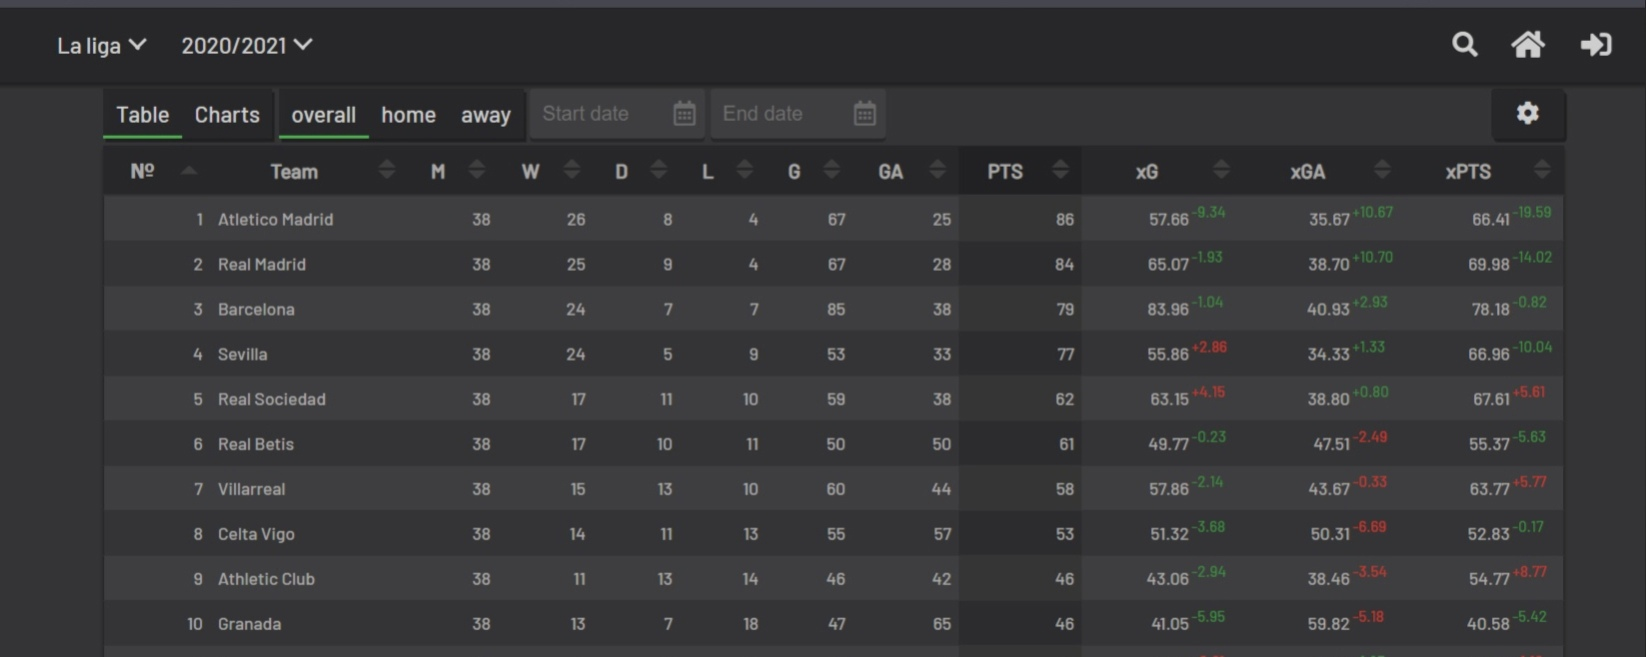Expand the 2020/2021 season dropdown
1646x657 pixels.
(247, 45)
